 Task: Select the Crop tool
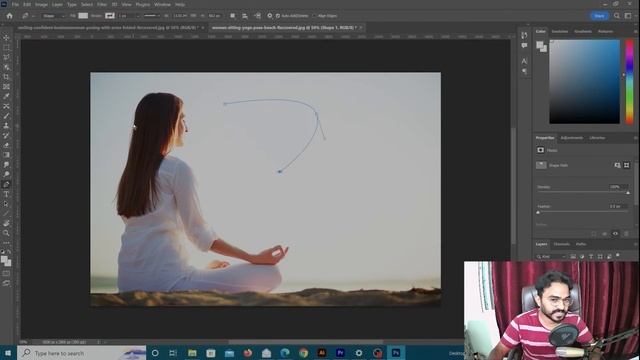coord(6,77)
